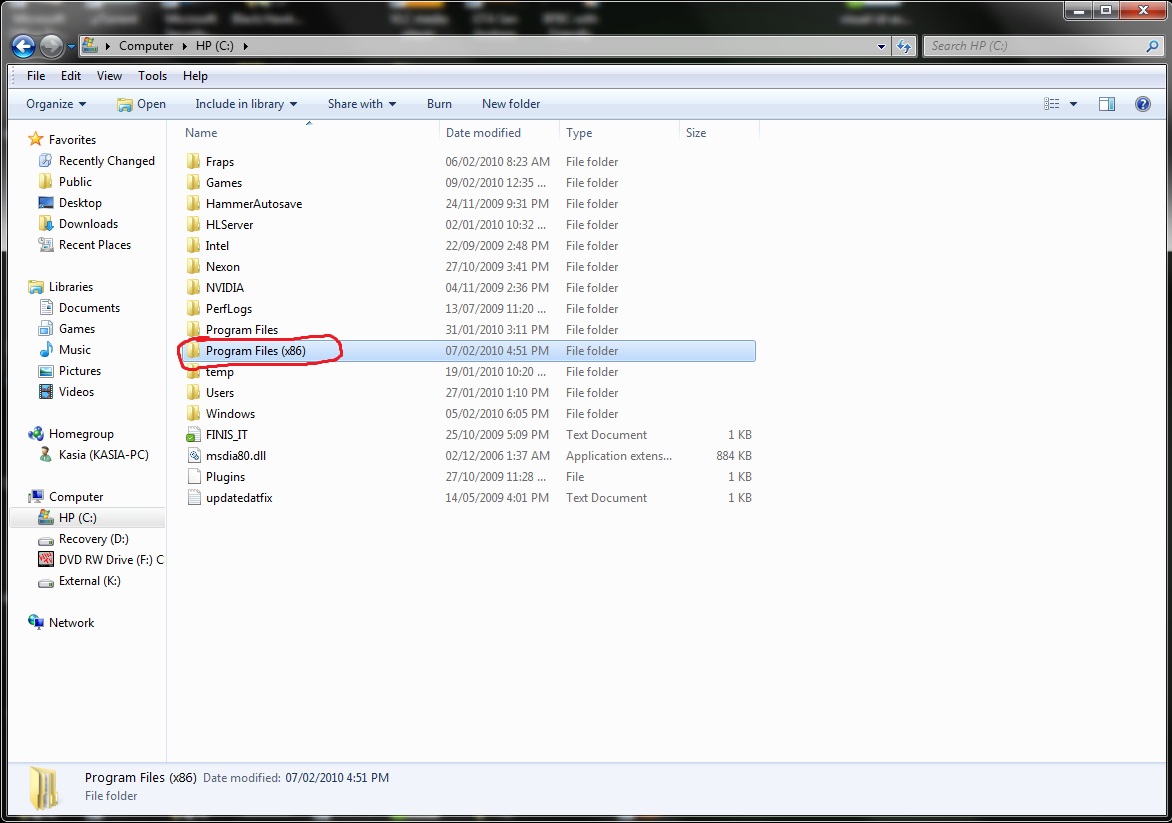Viewport: 1172px width, 823px height.
Task: Open the Share with dropdown
Action: [362, 104]
